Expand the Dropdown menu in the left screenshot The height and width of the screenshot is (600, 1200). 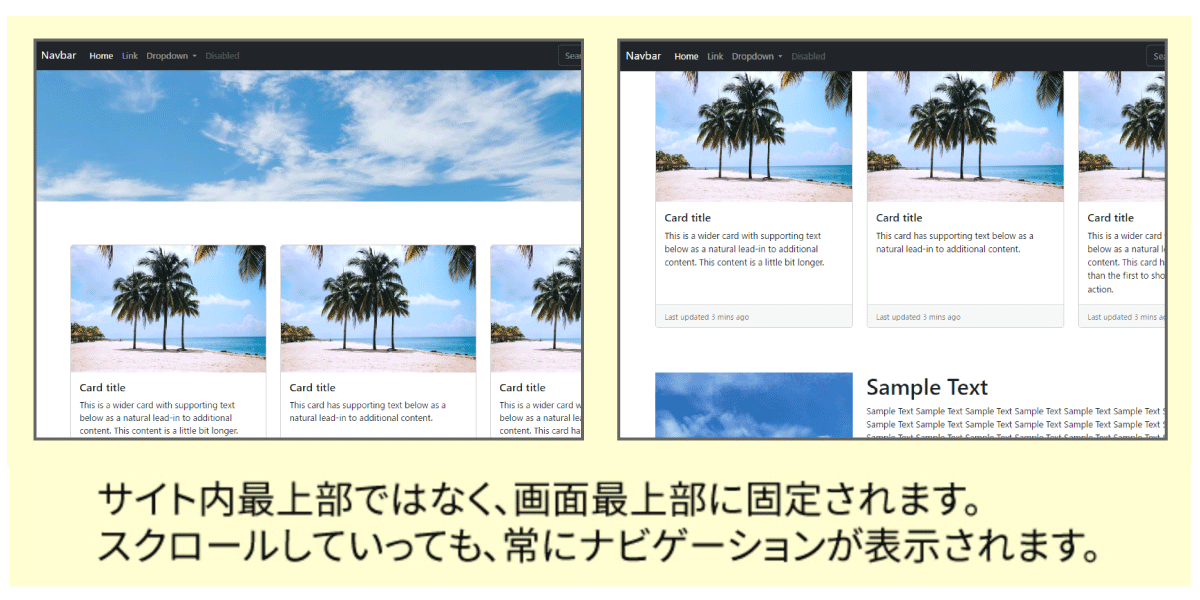pyautogui.click(x=172, y=56)
